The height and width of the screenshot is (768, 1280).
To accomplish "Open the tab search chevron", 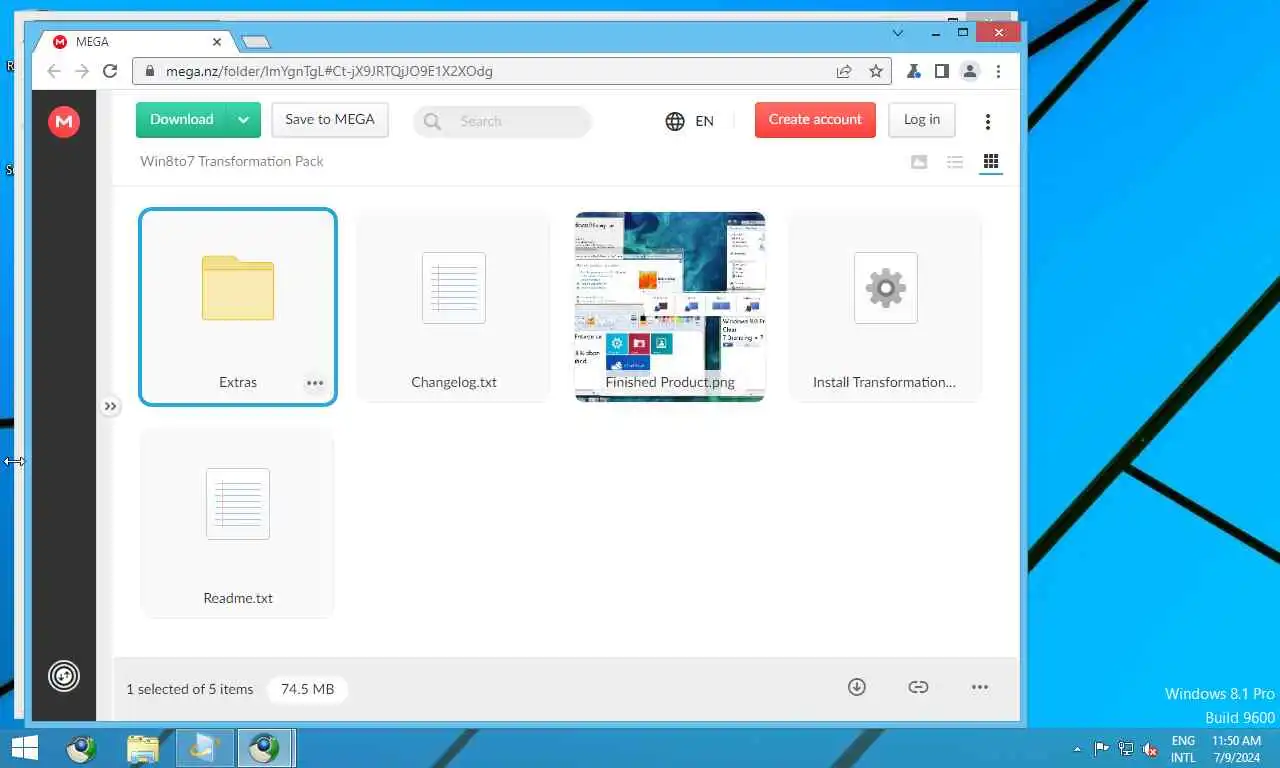I will [x=897, y=33].
